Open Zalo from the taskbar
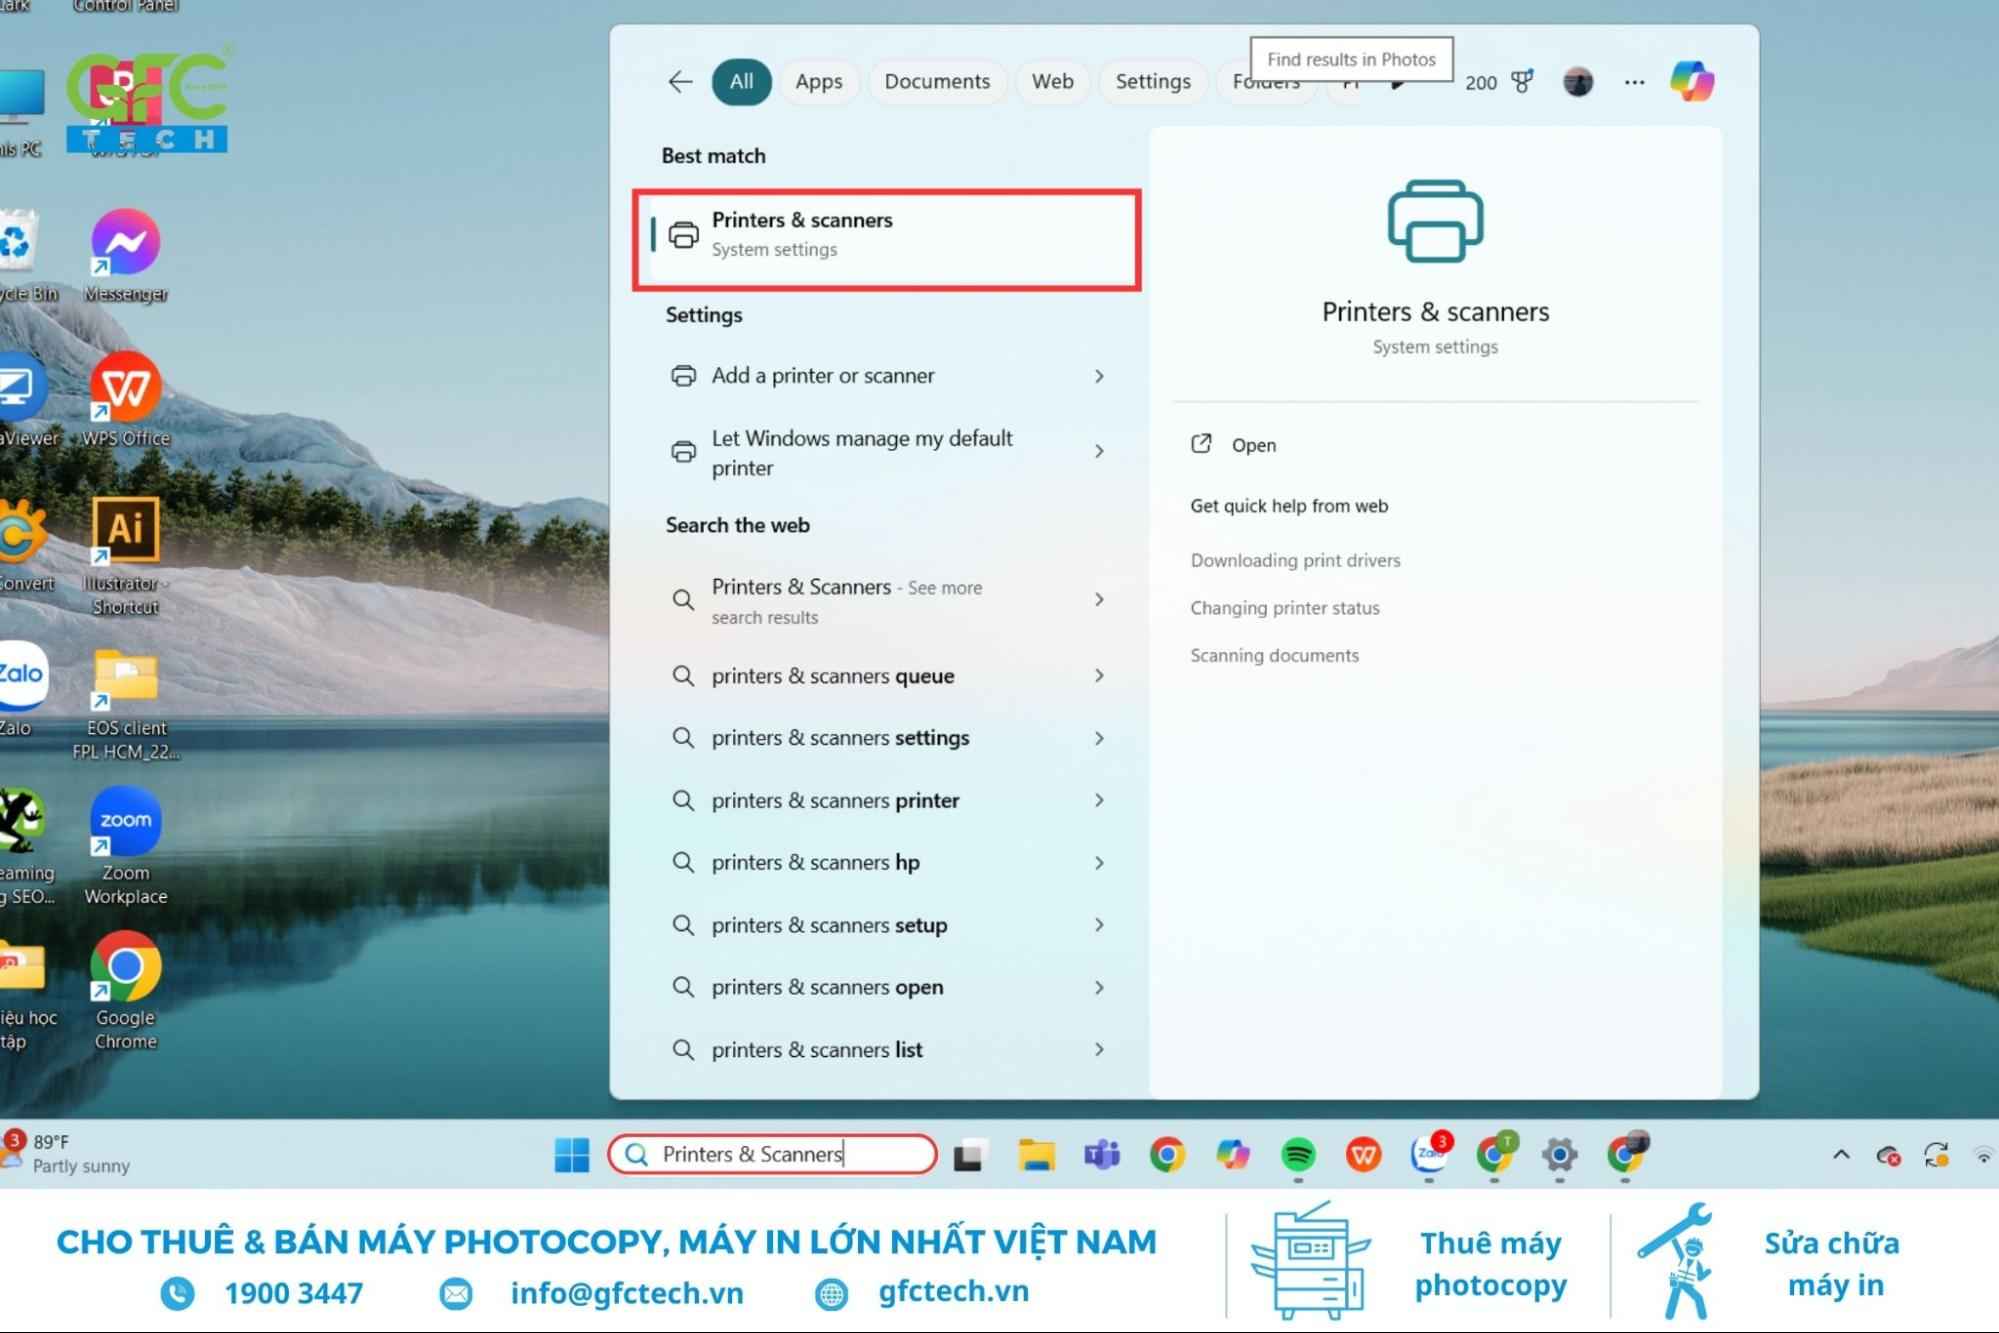Viewport: 1999px width, 1333px height. pyautogui.click(x=1429, y=1154)
